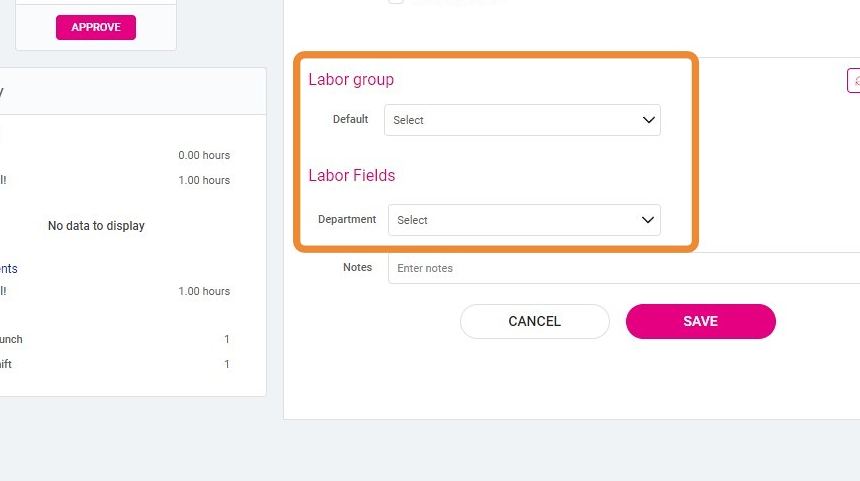Focus the Enter notes text field

coord(624,268)
